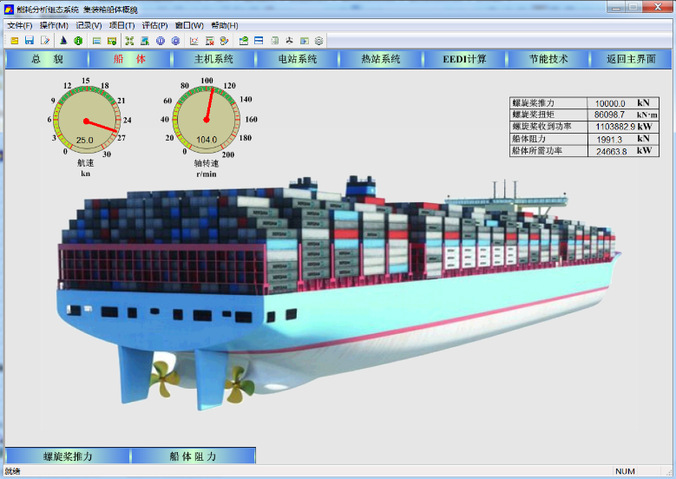Click the gear icon at toolbar end
This screenshot has height=479, width=676.
click(319, 40)
